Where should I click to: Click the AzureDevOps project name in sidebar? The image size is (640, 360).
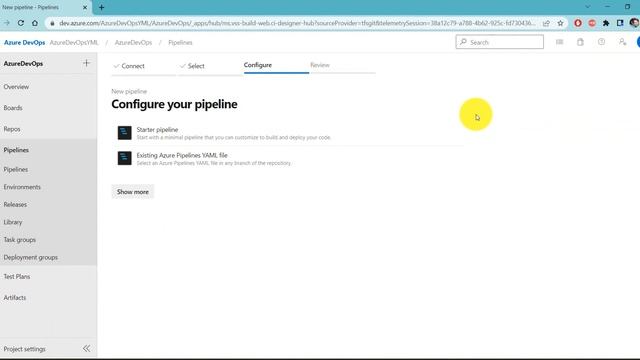click(23, 64)
